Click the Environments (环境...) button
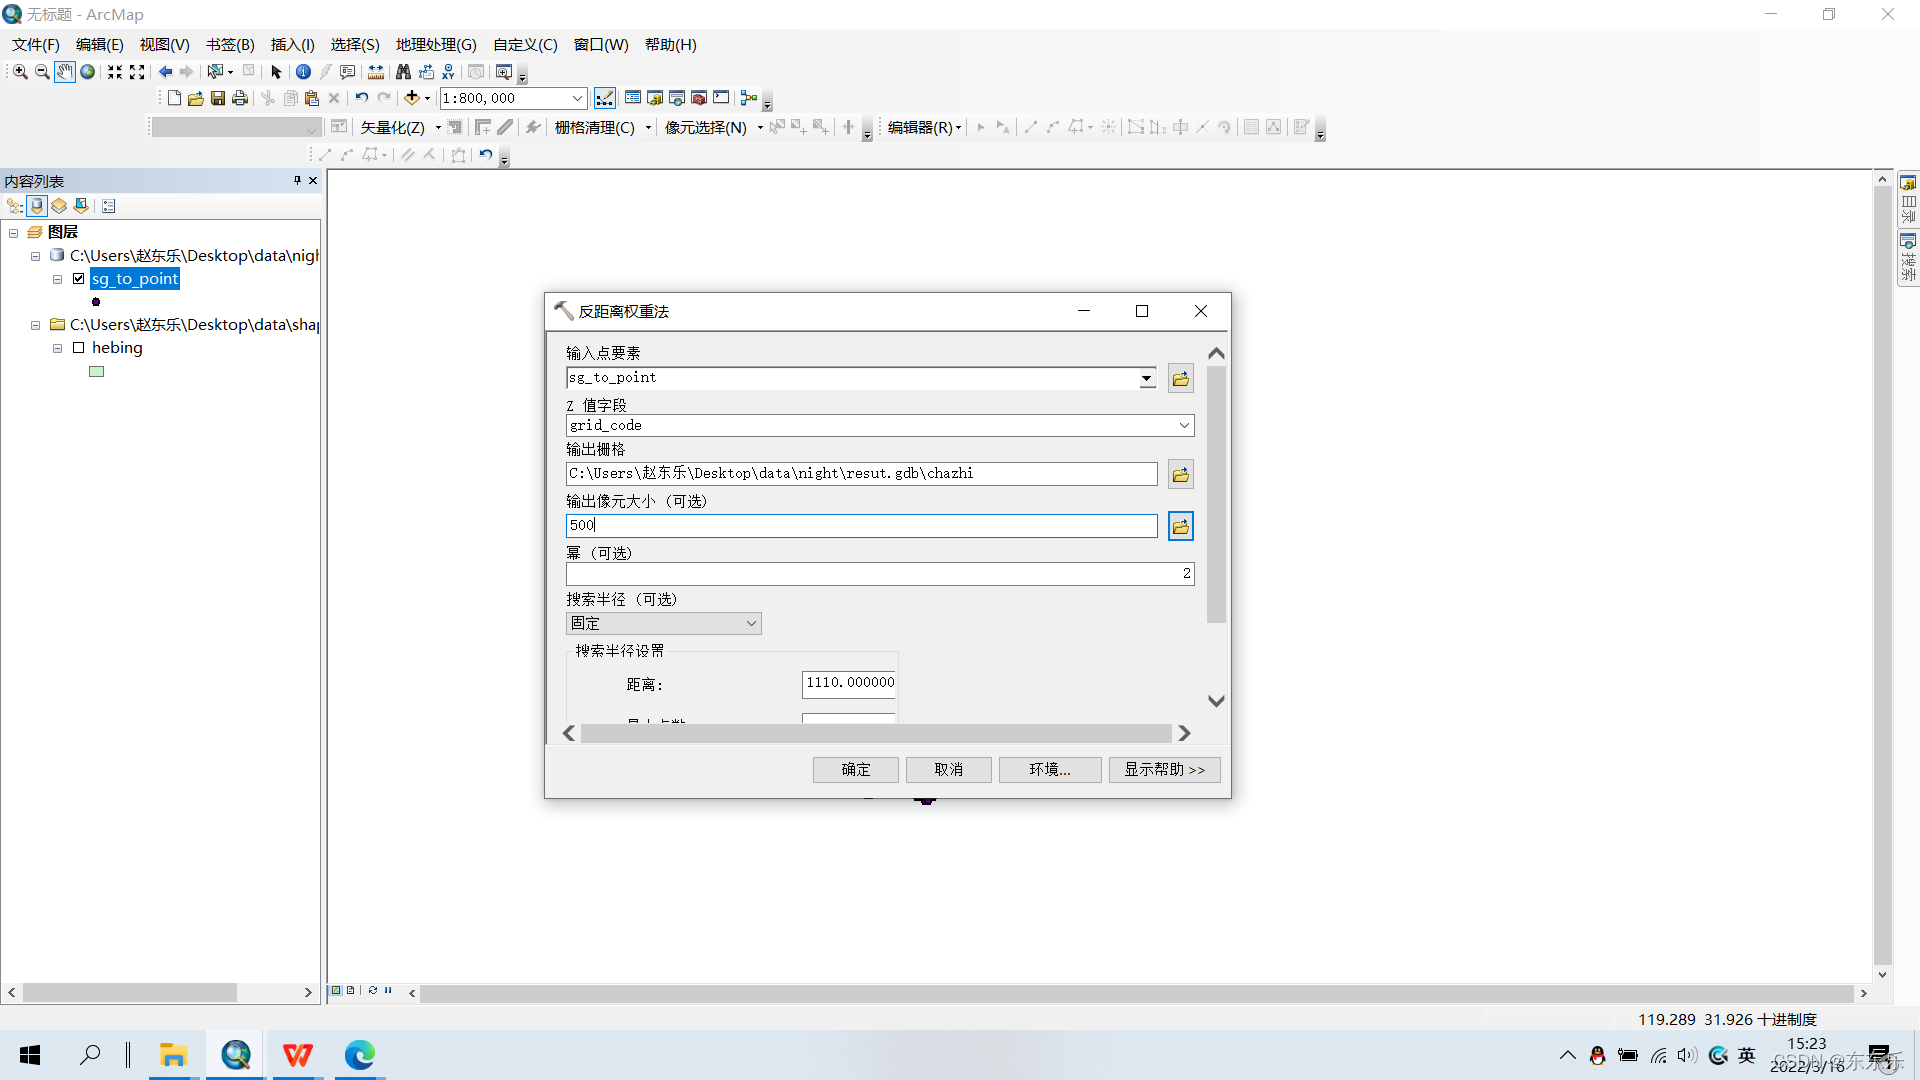The image size is (1920, 1080). point(1049,769)
